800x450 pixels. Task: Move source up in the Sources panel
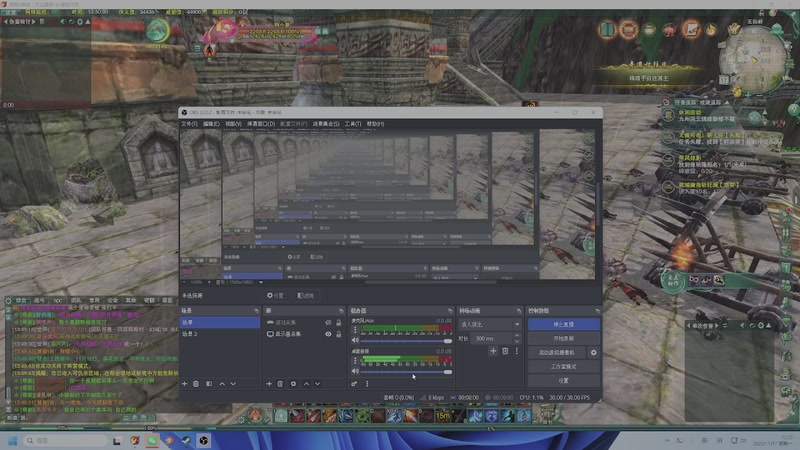(306, 384)
